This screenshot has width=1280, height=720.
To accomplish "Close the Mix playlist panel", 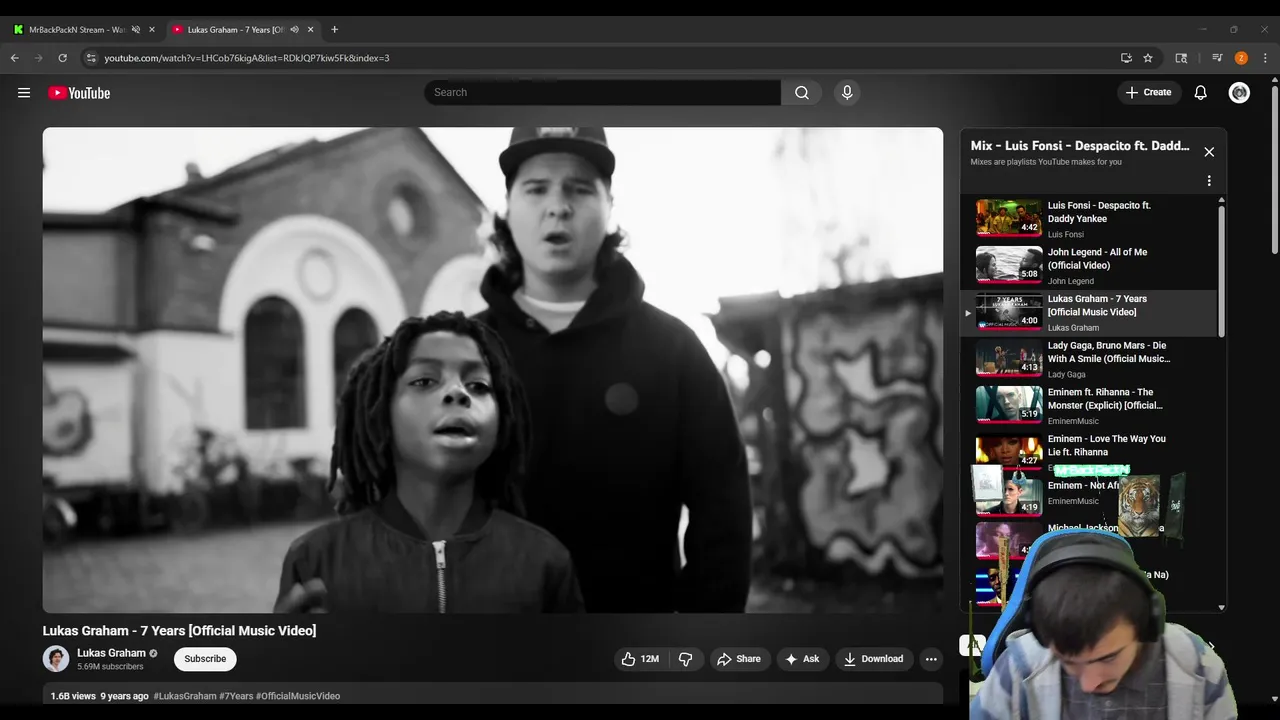I will [x=1209, y=152].
